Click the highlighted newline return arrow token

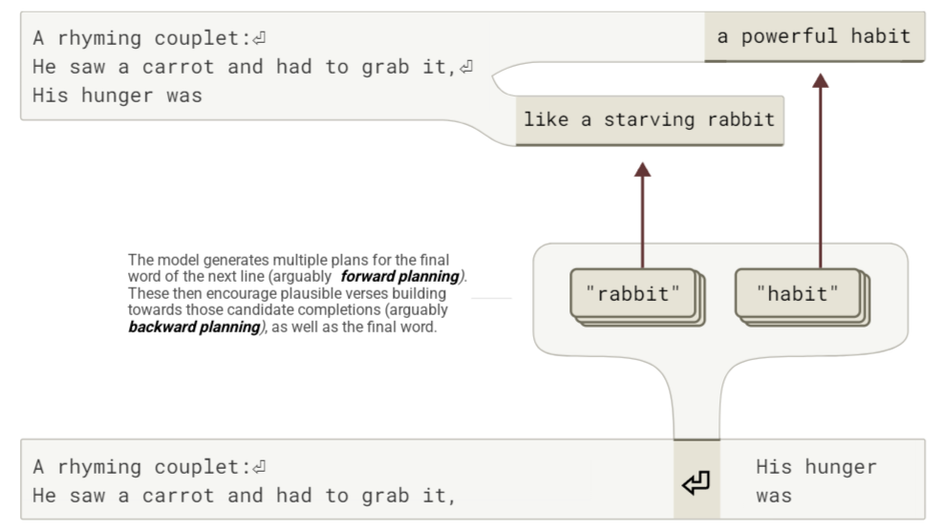[697, 482]
